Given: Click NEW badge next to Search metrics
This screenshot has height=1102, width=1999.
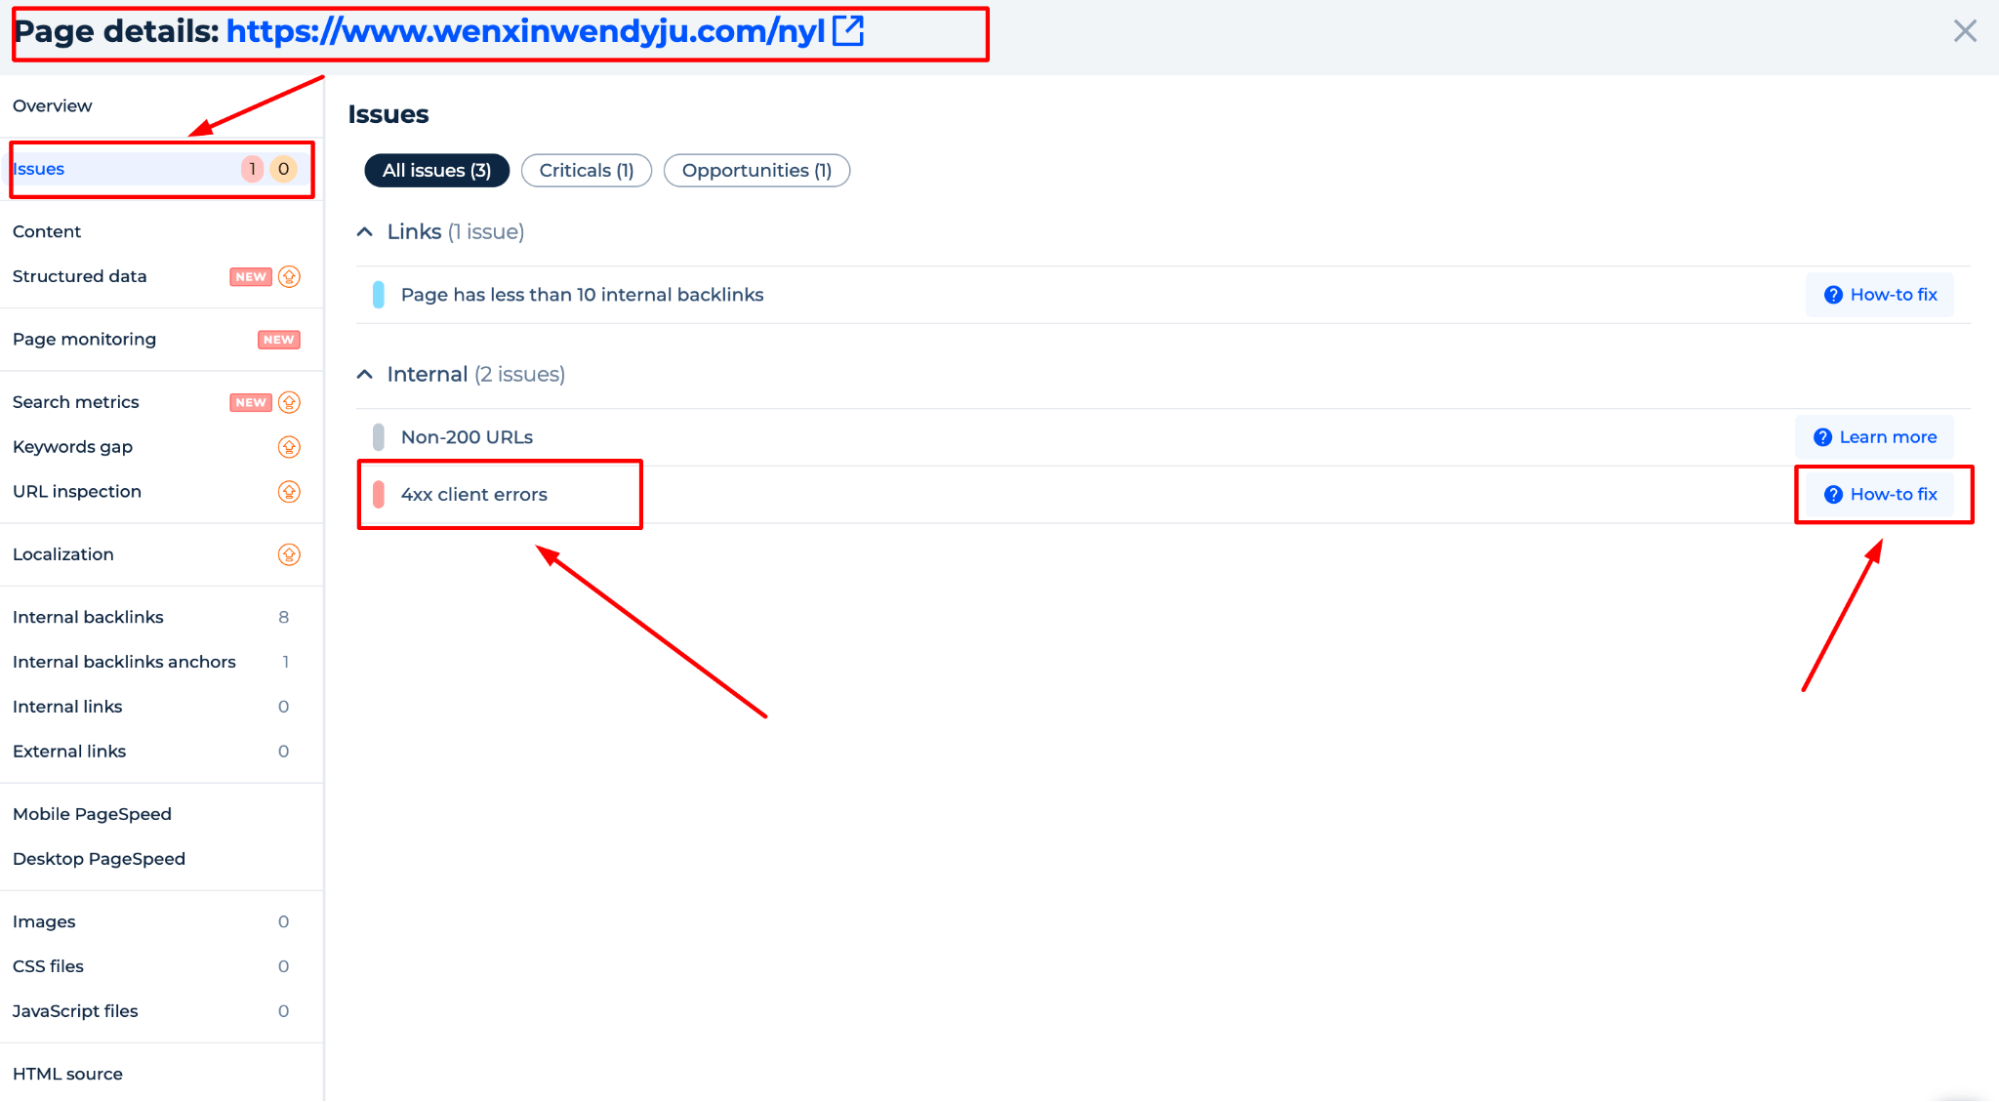Looking at the screenshot, I should pyautogui.click(x=251, y=402).
